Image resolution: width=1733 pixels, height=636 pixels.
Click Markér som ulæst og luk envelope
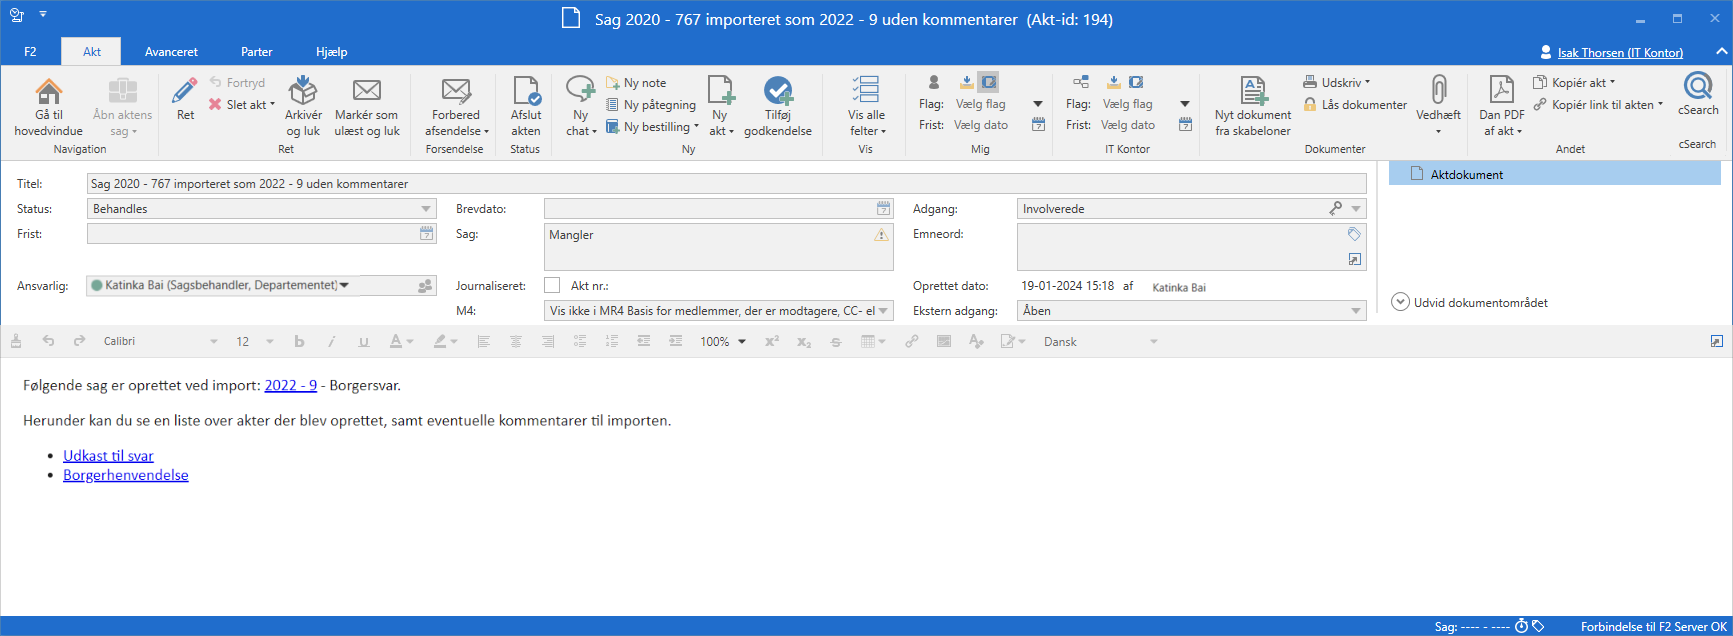pos(367,93)
